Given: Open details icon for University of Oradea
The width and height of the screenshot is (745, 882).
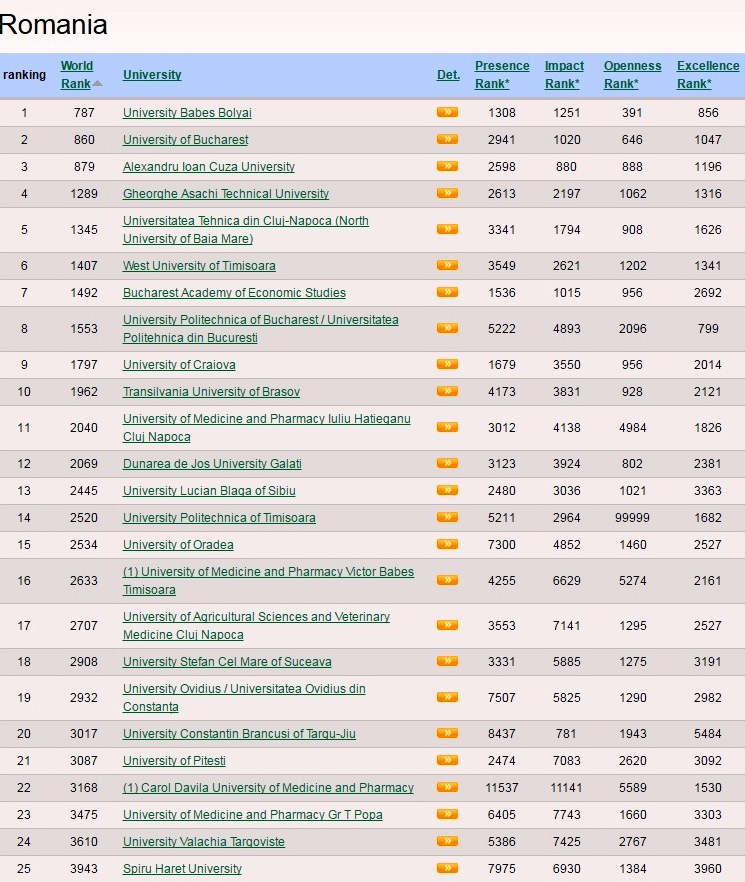Looking at the screenshot, I should click(x=447, y=544).
